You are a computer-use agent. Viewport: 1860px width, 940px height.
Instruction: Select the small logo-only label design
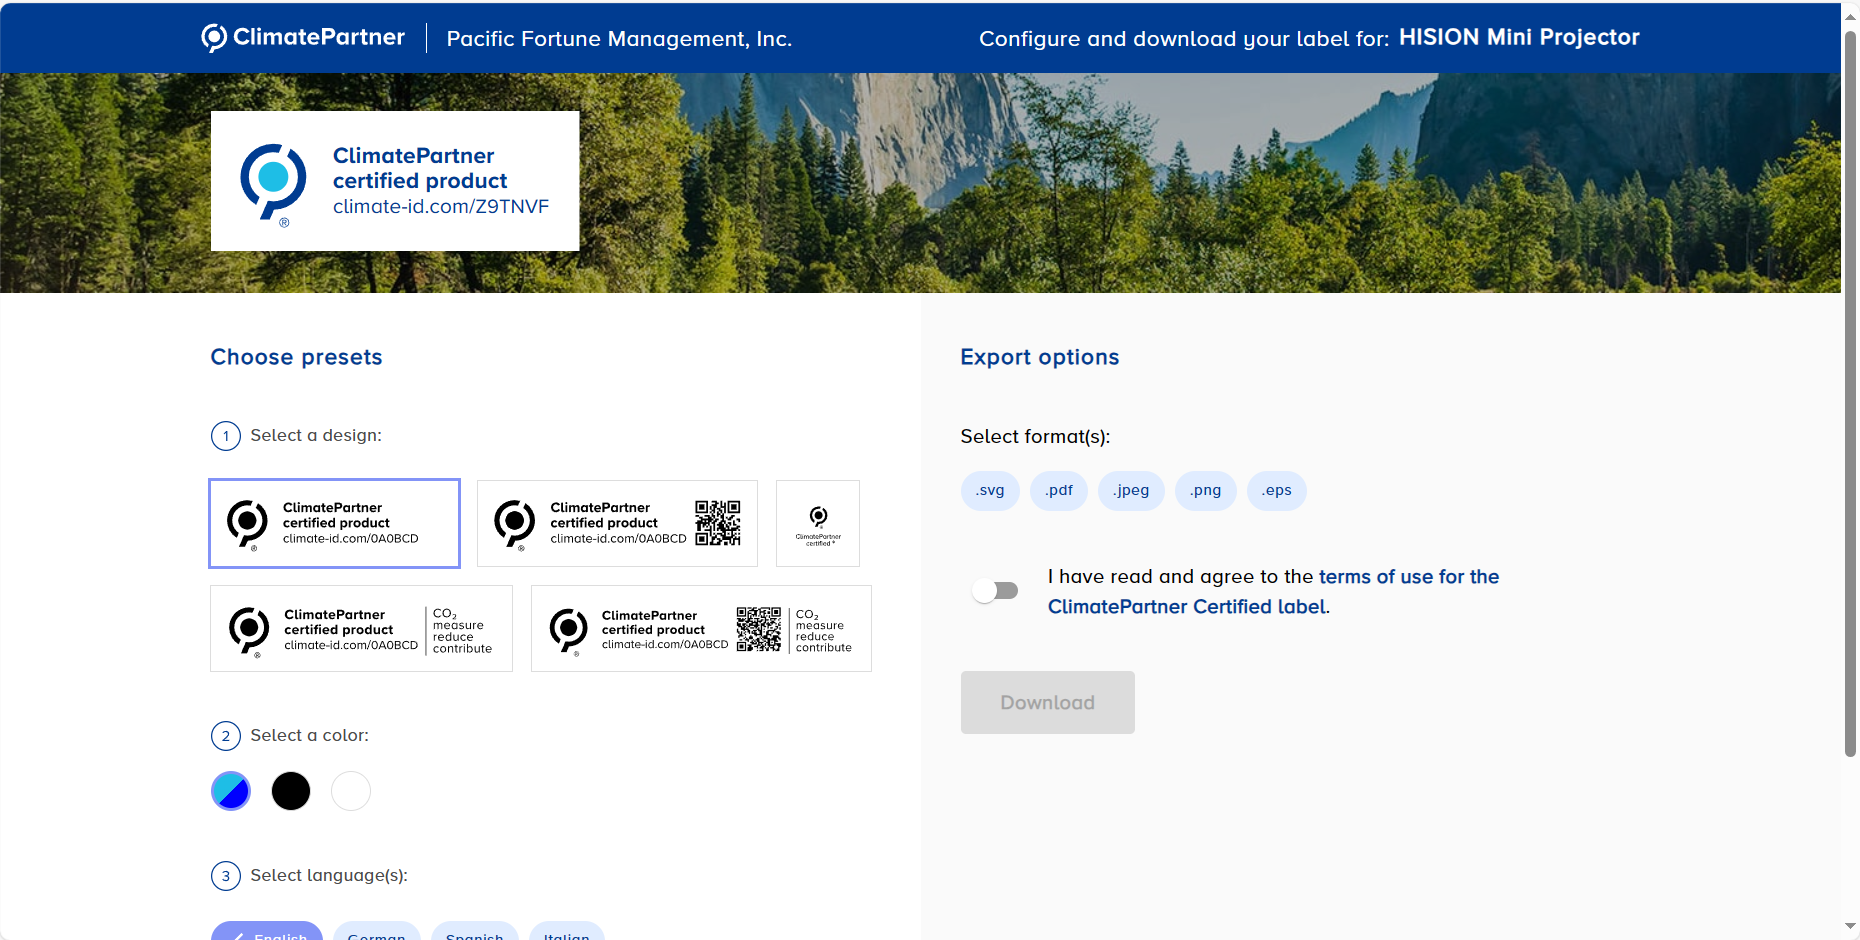(818, 523)
